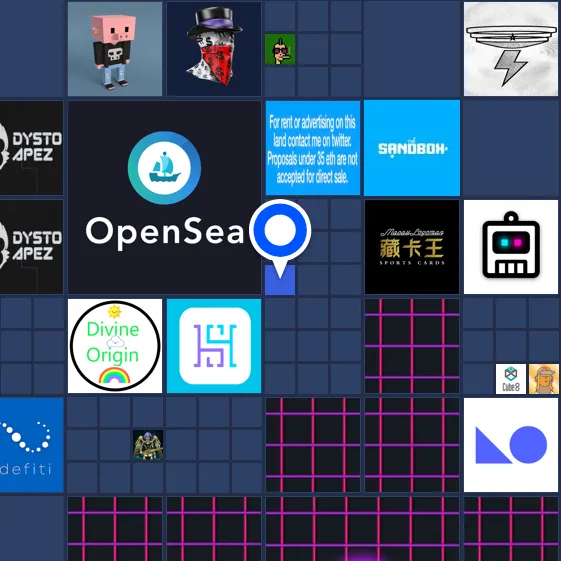Select the pink pig voxel character land

click(115, 49)
